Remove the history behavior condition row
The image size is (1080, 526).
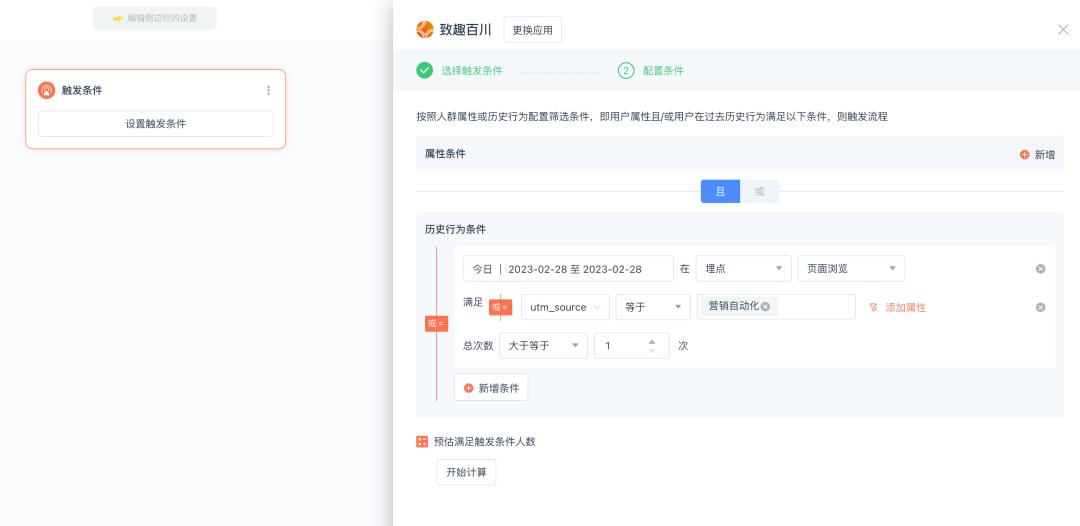1040,269
